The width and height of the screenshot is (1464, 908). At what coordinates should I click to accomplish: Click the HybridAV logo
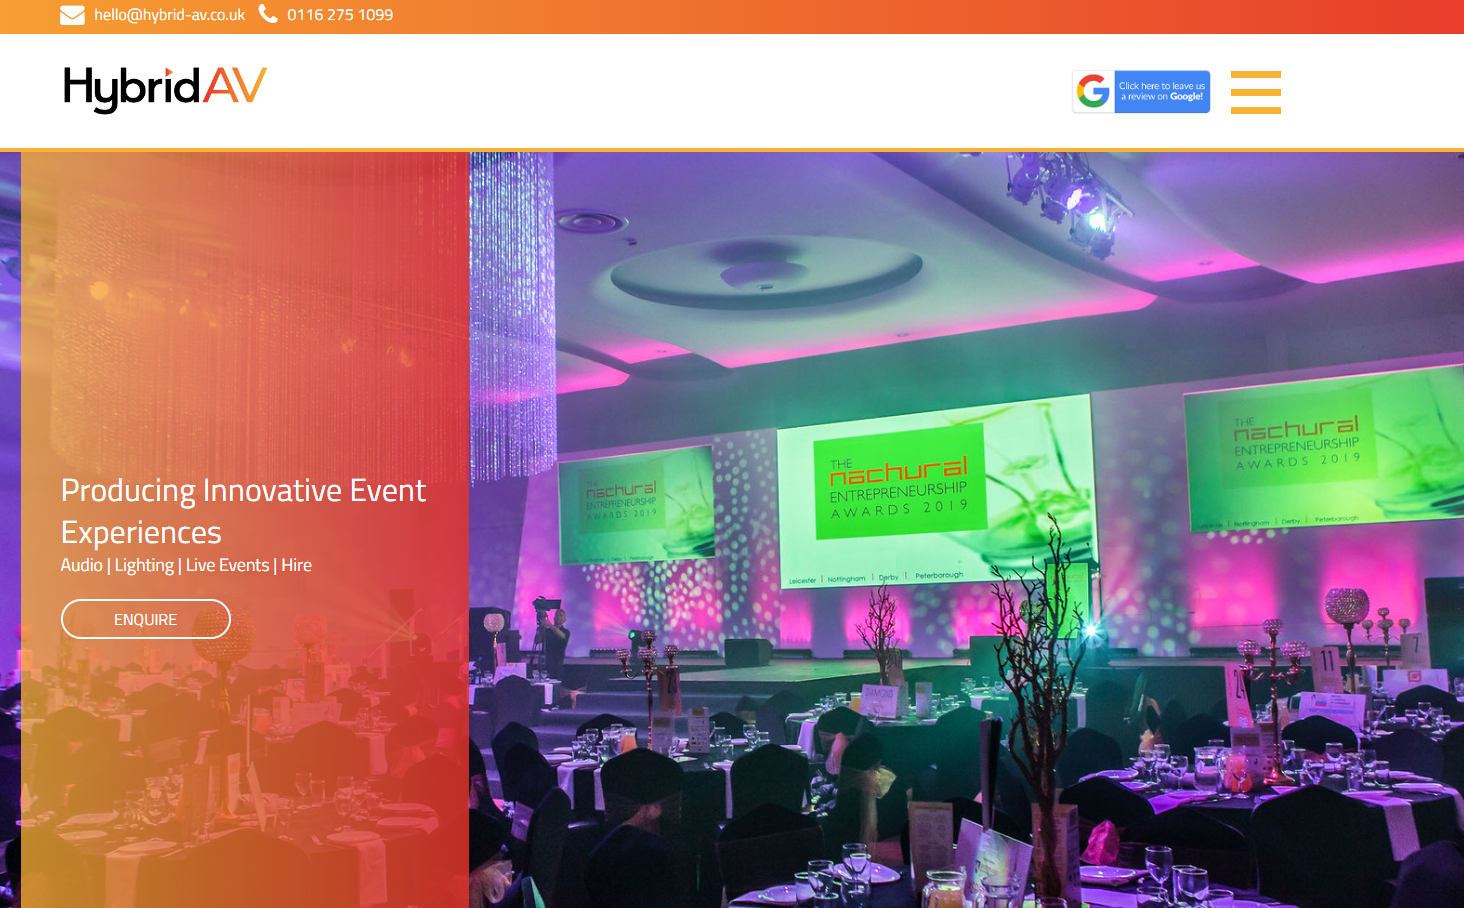click(163, 87)
